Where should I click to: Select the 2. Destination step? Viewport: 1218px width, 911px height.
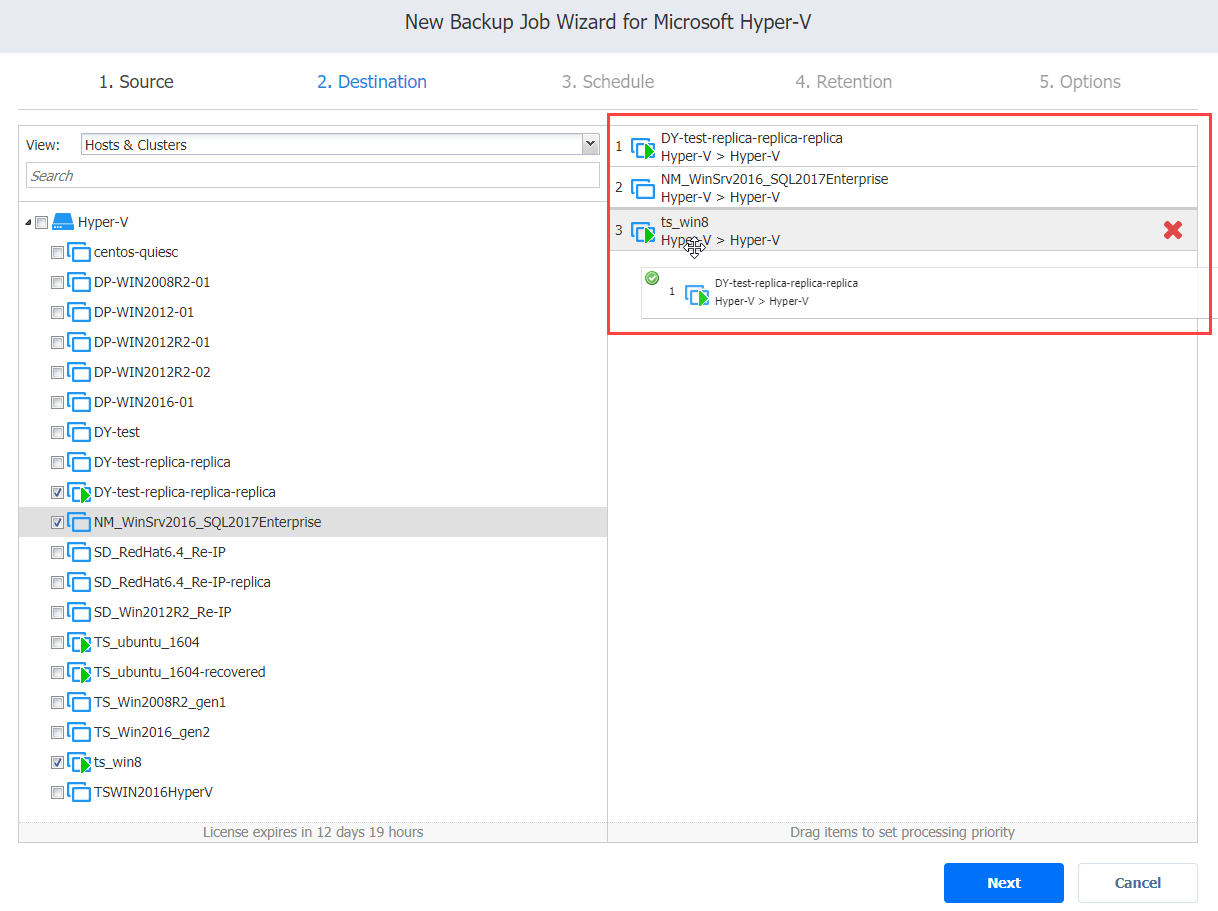click(372, 82)
